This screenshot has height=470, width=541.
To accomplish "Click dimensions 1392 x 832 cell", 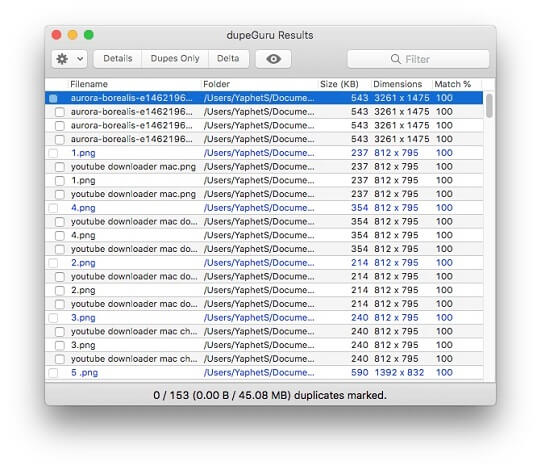I will [x=399, y=373].
